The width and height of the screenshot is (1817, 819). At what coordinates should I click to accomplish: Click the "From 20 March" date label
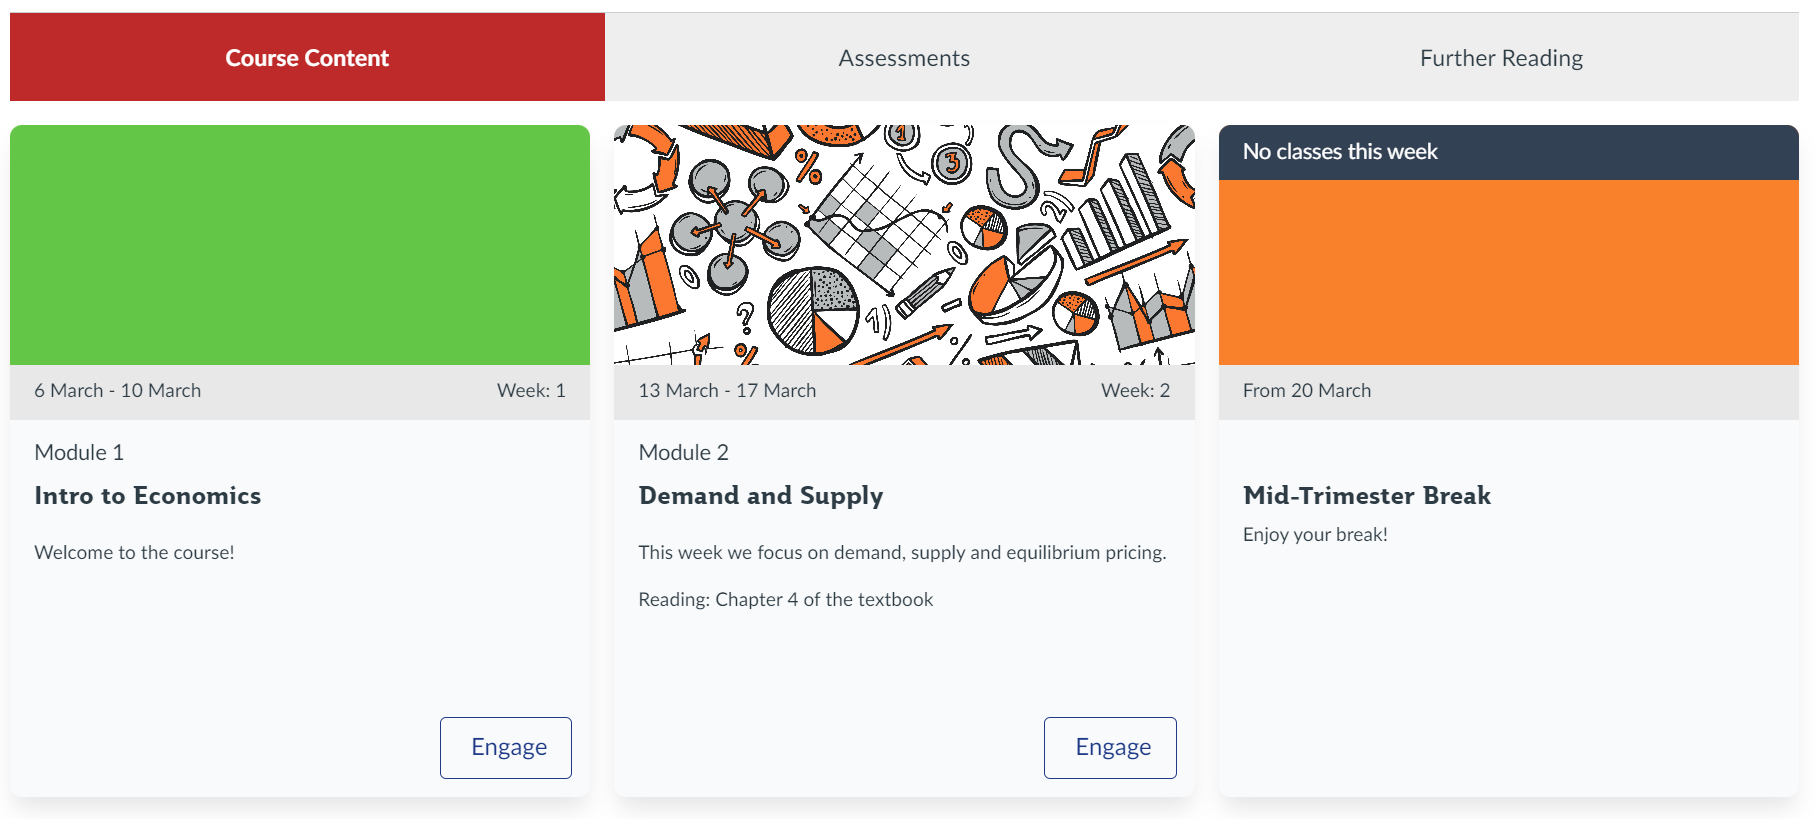pyautogui.click(x=1306, y=391)
